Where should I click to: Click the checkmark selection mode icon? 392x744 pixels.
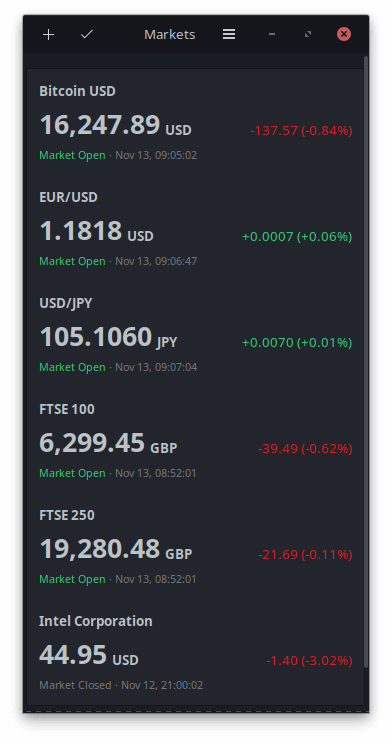click(x=86, y=35)
